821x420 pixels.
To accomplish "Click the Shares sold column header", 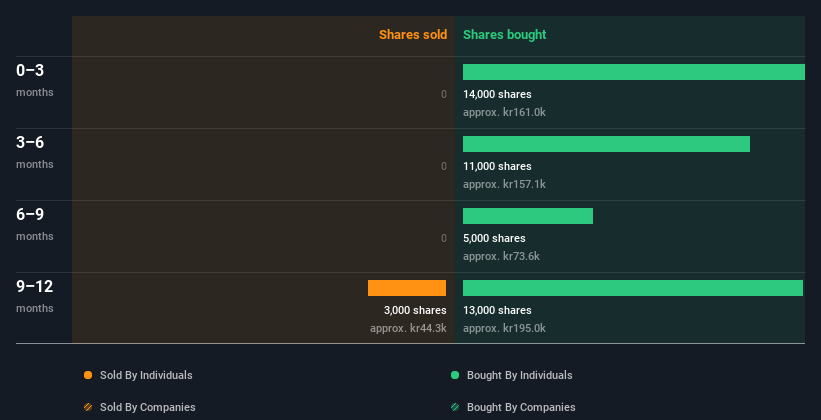I will 413,35.
